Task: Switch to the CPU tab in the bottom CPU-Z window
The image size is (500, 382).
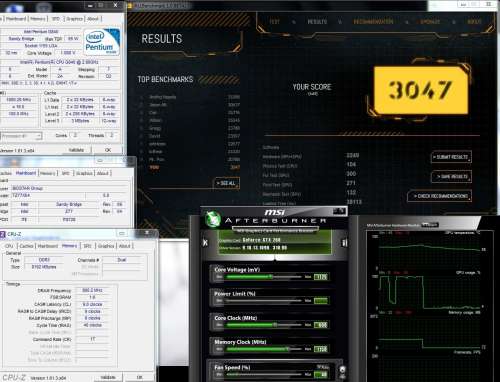Action: [x=9, y=246]
